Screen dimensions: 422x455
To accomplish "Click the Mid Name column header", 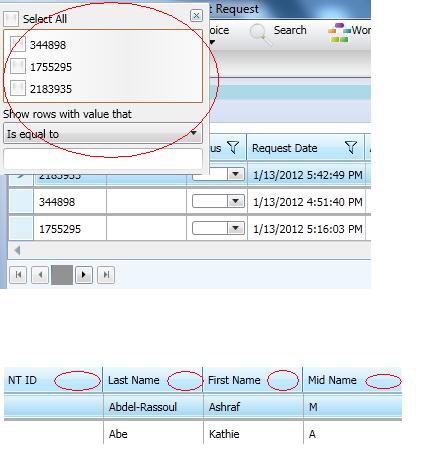I will (x=353, y=380).
